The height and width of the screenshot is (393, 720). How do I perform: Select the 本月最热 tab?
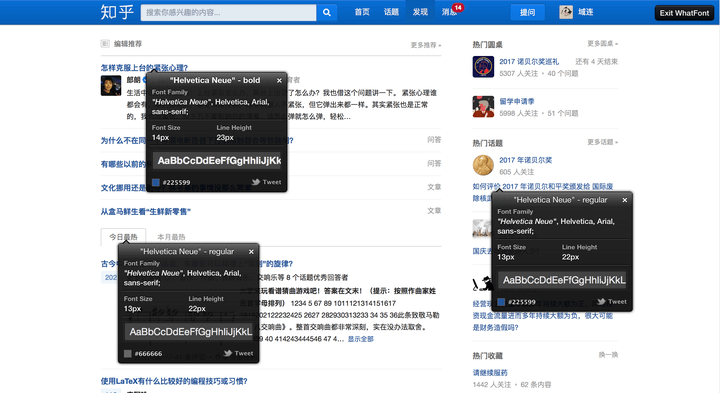click(171, 237)
